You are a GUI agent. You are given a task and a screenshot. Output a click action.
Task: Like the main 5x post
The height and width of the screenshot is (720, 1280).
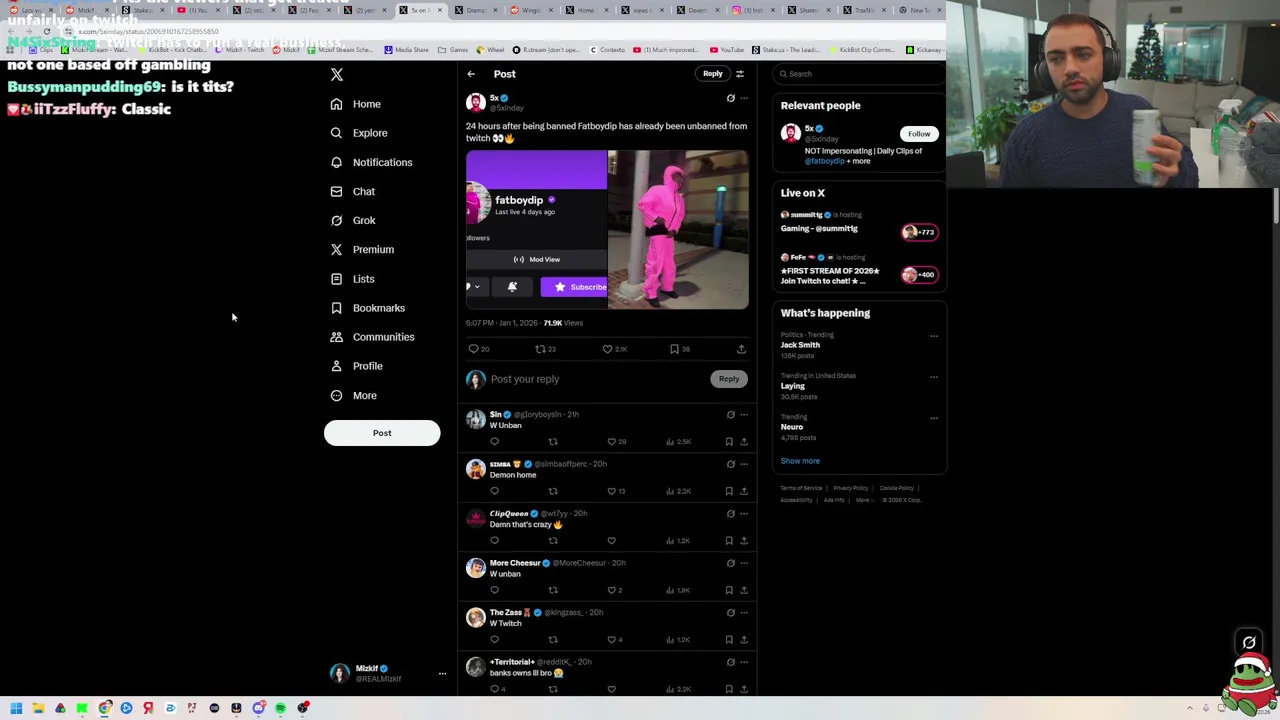click(607, 349)
